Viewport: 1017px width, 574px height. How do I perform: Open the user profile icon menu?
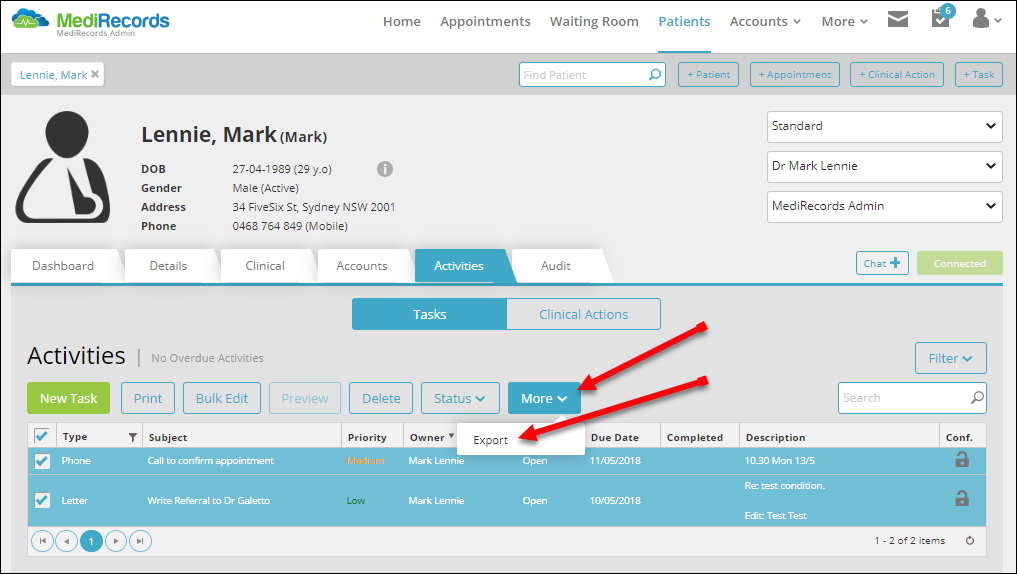(x=987, y=19)
